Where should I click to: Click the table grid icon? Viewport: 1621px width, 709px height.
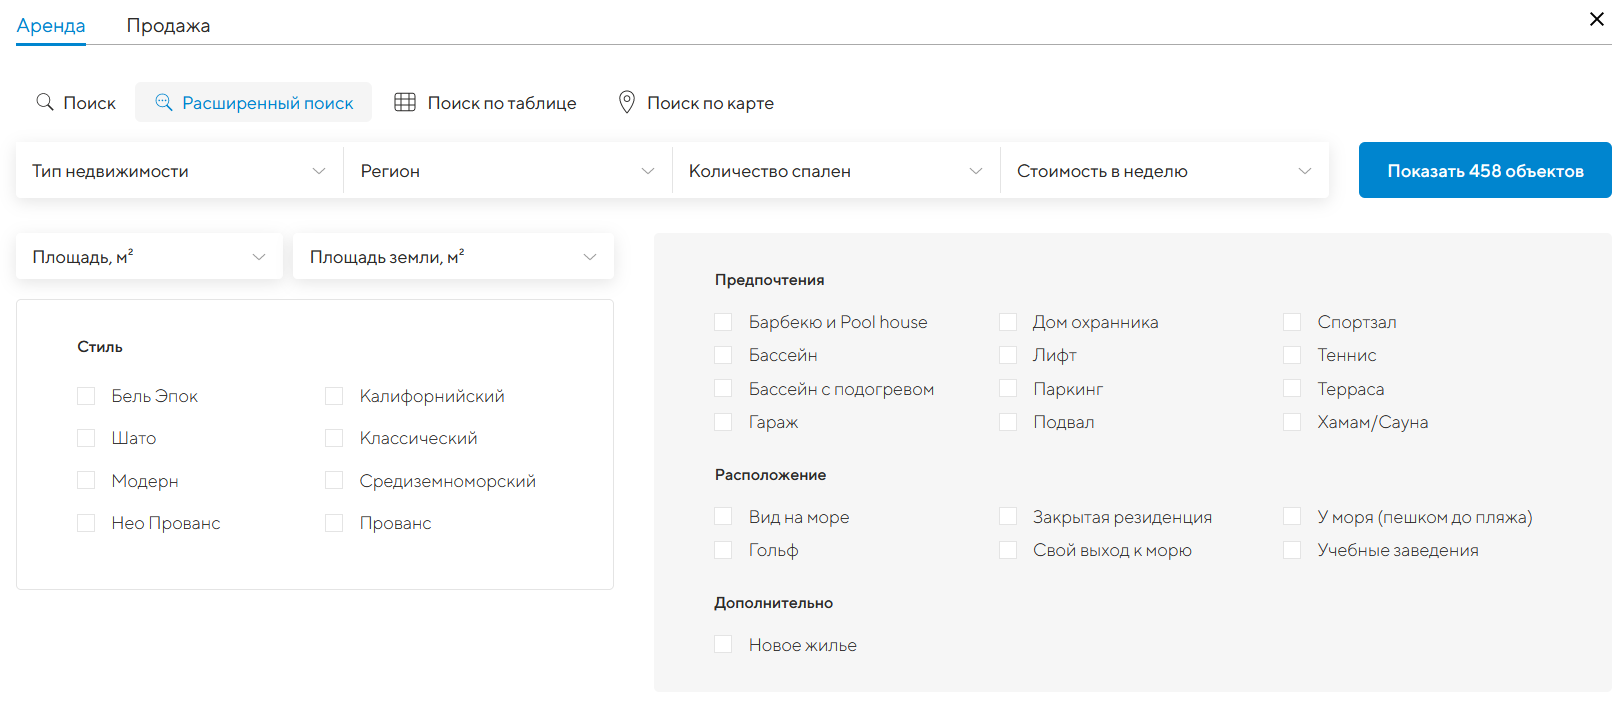point(405,102)
